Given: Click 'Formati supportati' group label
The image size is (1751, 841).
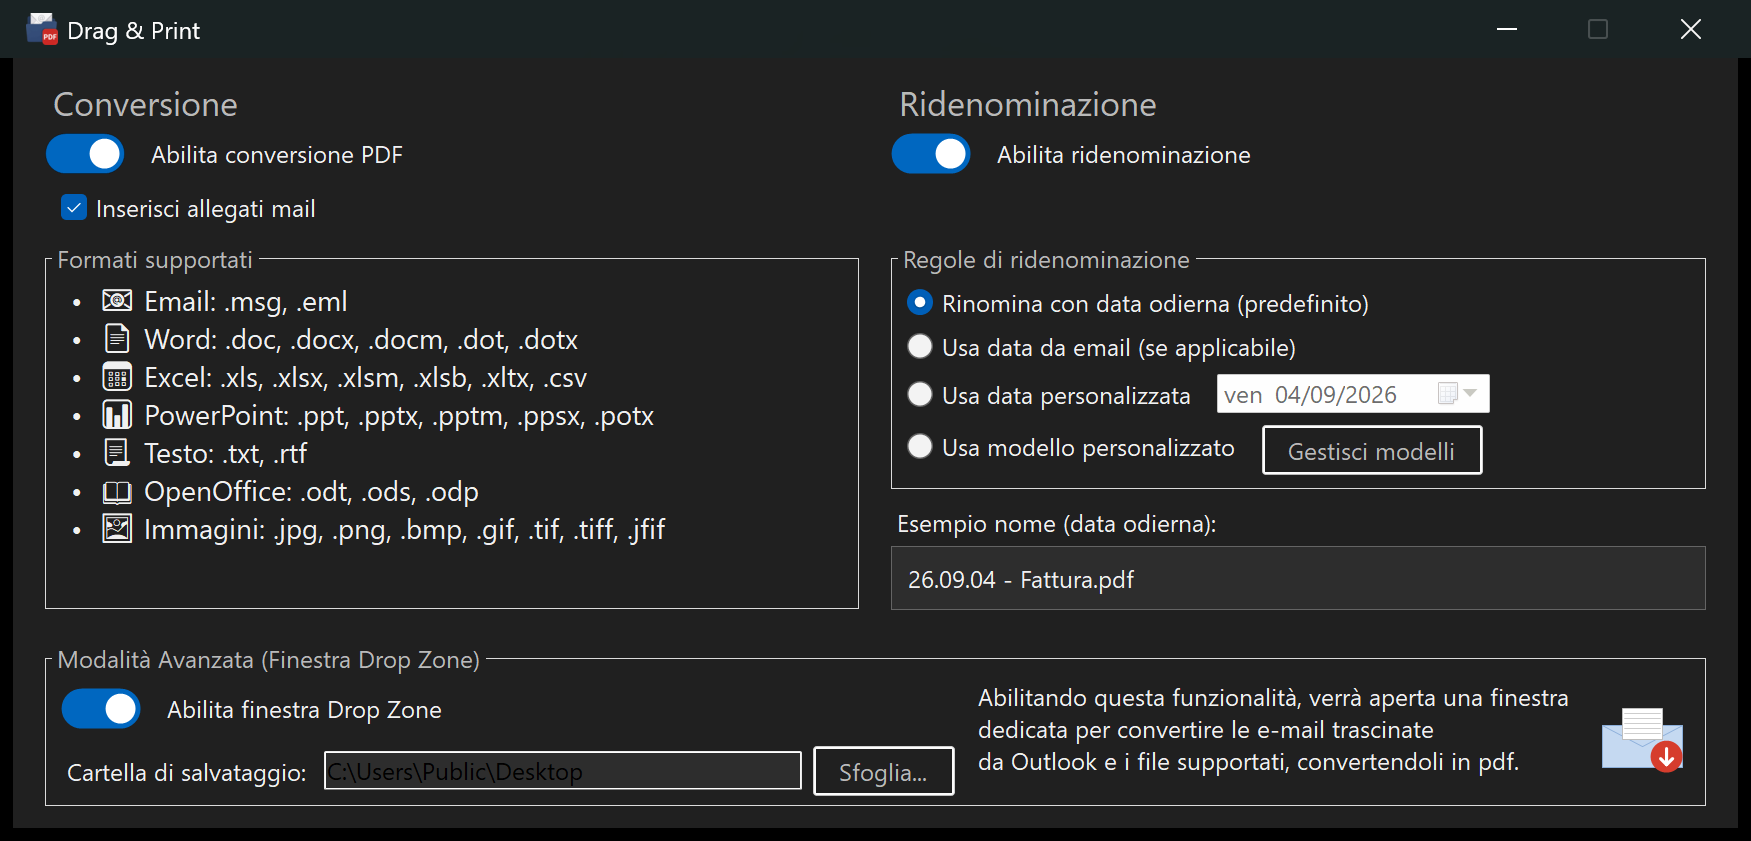Looking at the screenshot, I should (155, 260).
